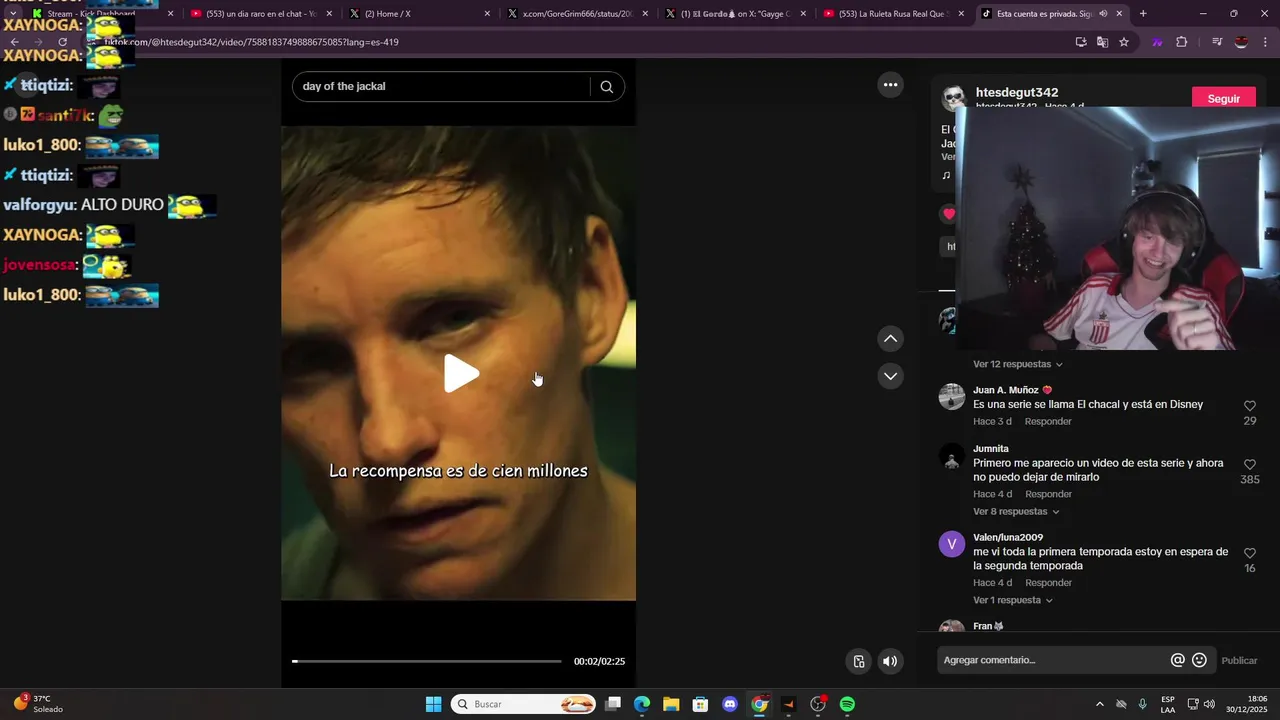The height and width of the screenshot is (720, 1280).
Task: Open a new browser tab
Action: [1143, 14]
